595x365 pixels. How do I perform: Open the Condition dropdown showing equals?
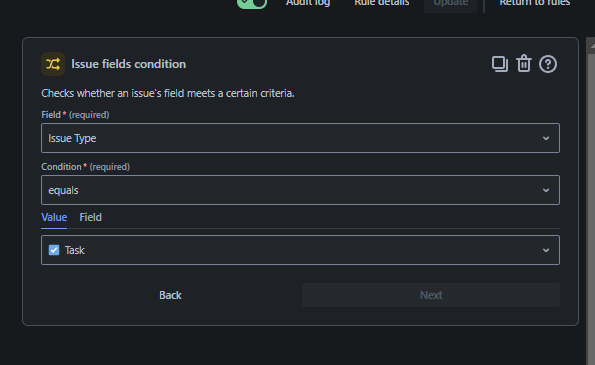(x=300, y=190)
